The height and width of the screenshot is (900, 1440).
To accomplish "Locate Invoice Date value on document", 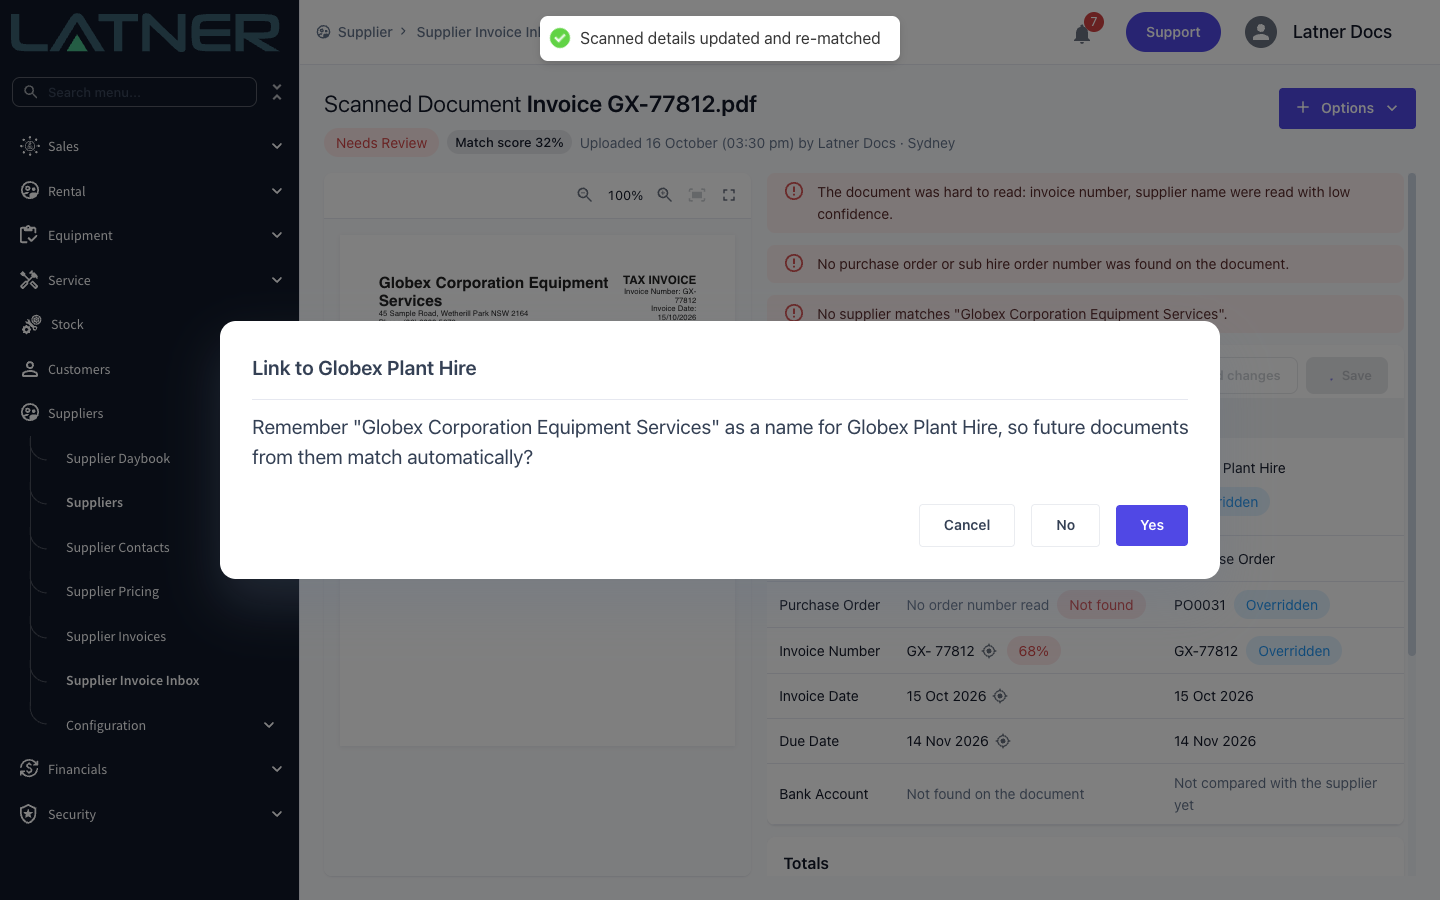I will tap(1000, 696).
